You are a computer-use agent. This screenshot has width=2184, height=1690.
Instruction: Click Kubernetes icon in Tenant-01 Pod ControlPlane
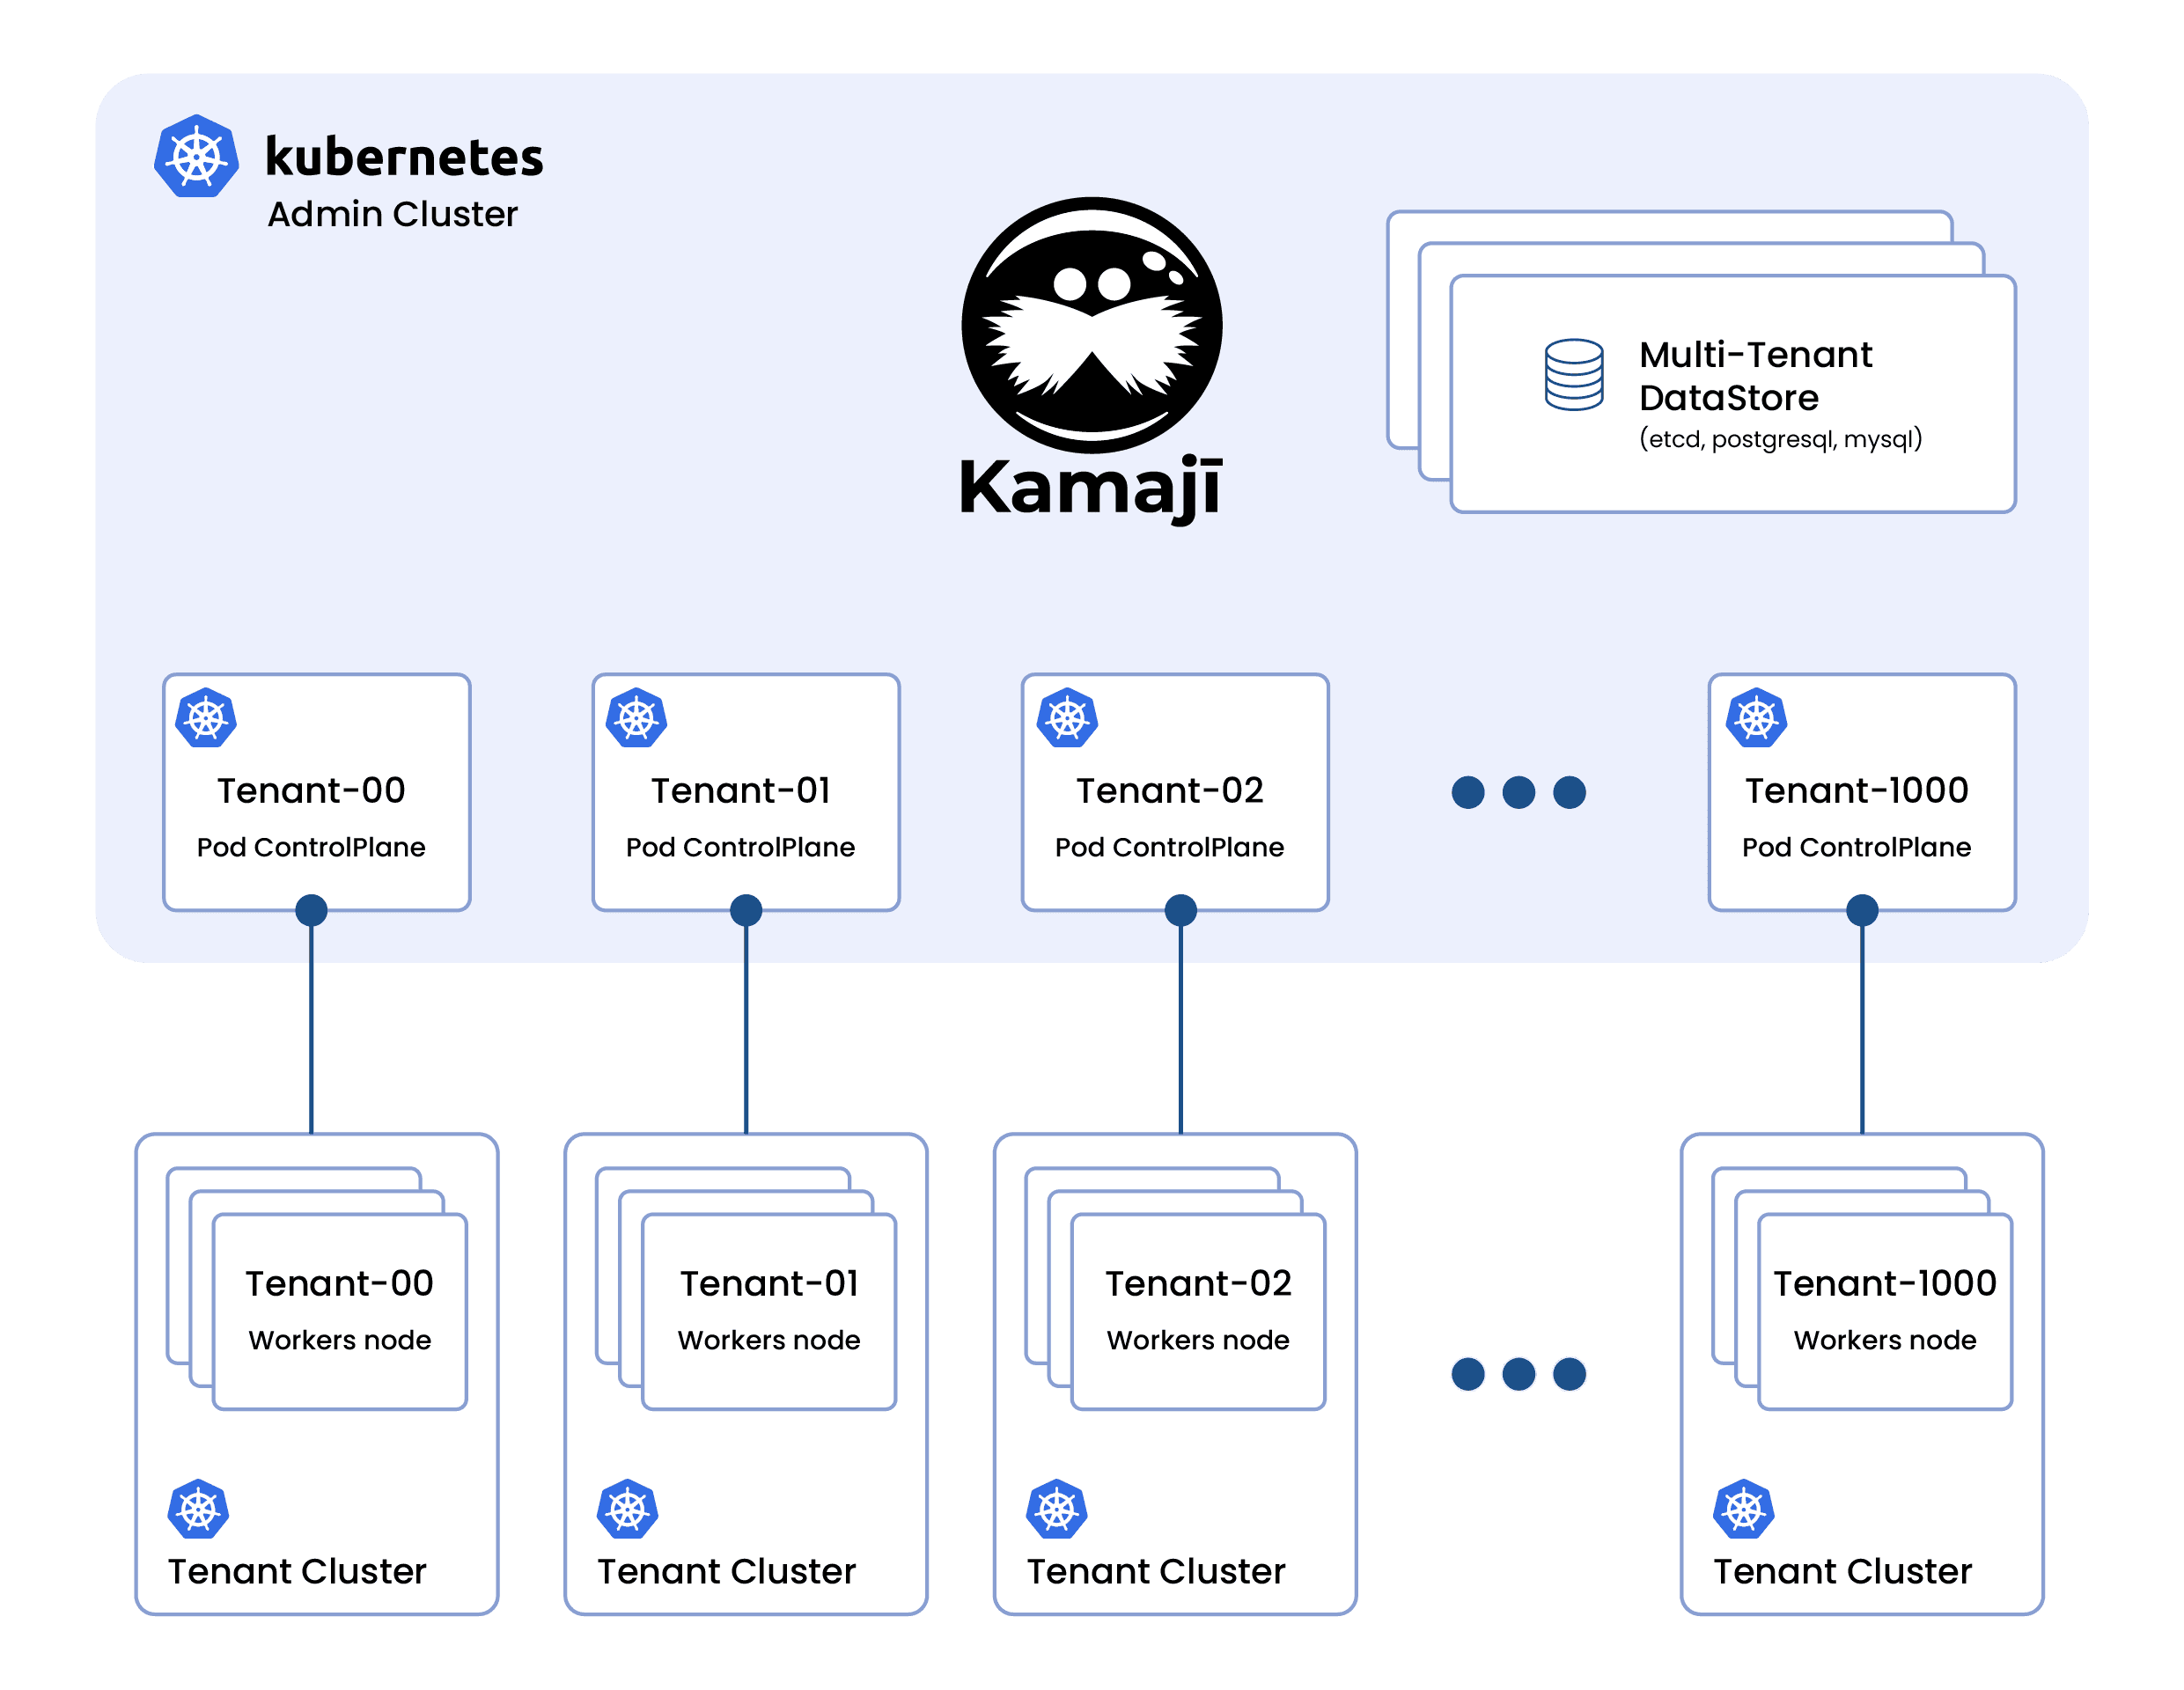tap(636, 718)
